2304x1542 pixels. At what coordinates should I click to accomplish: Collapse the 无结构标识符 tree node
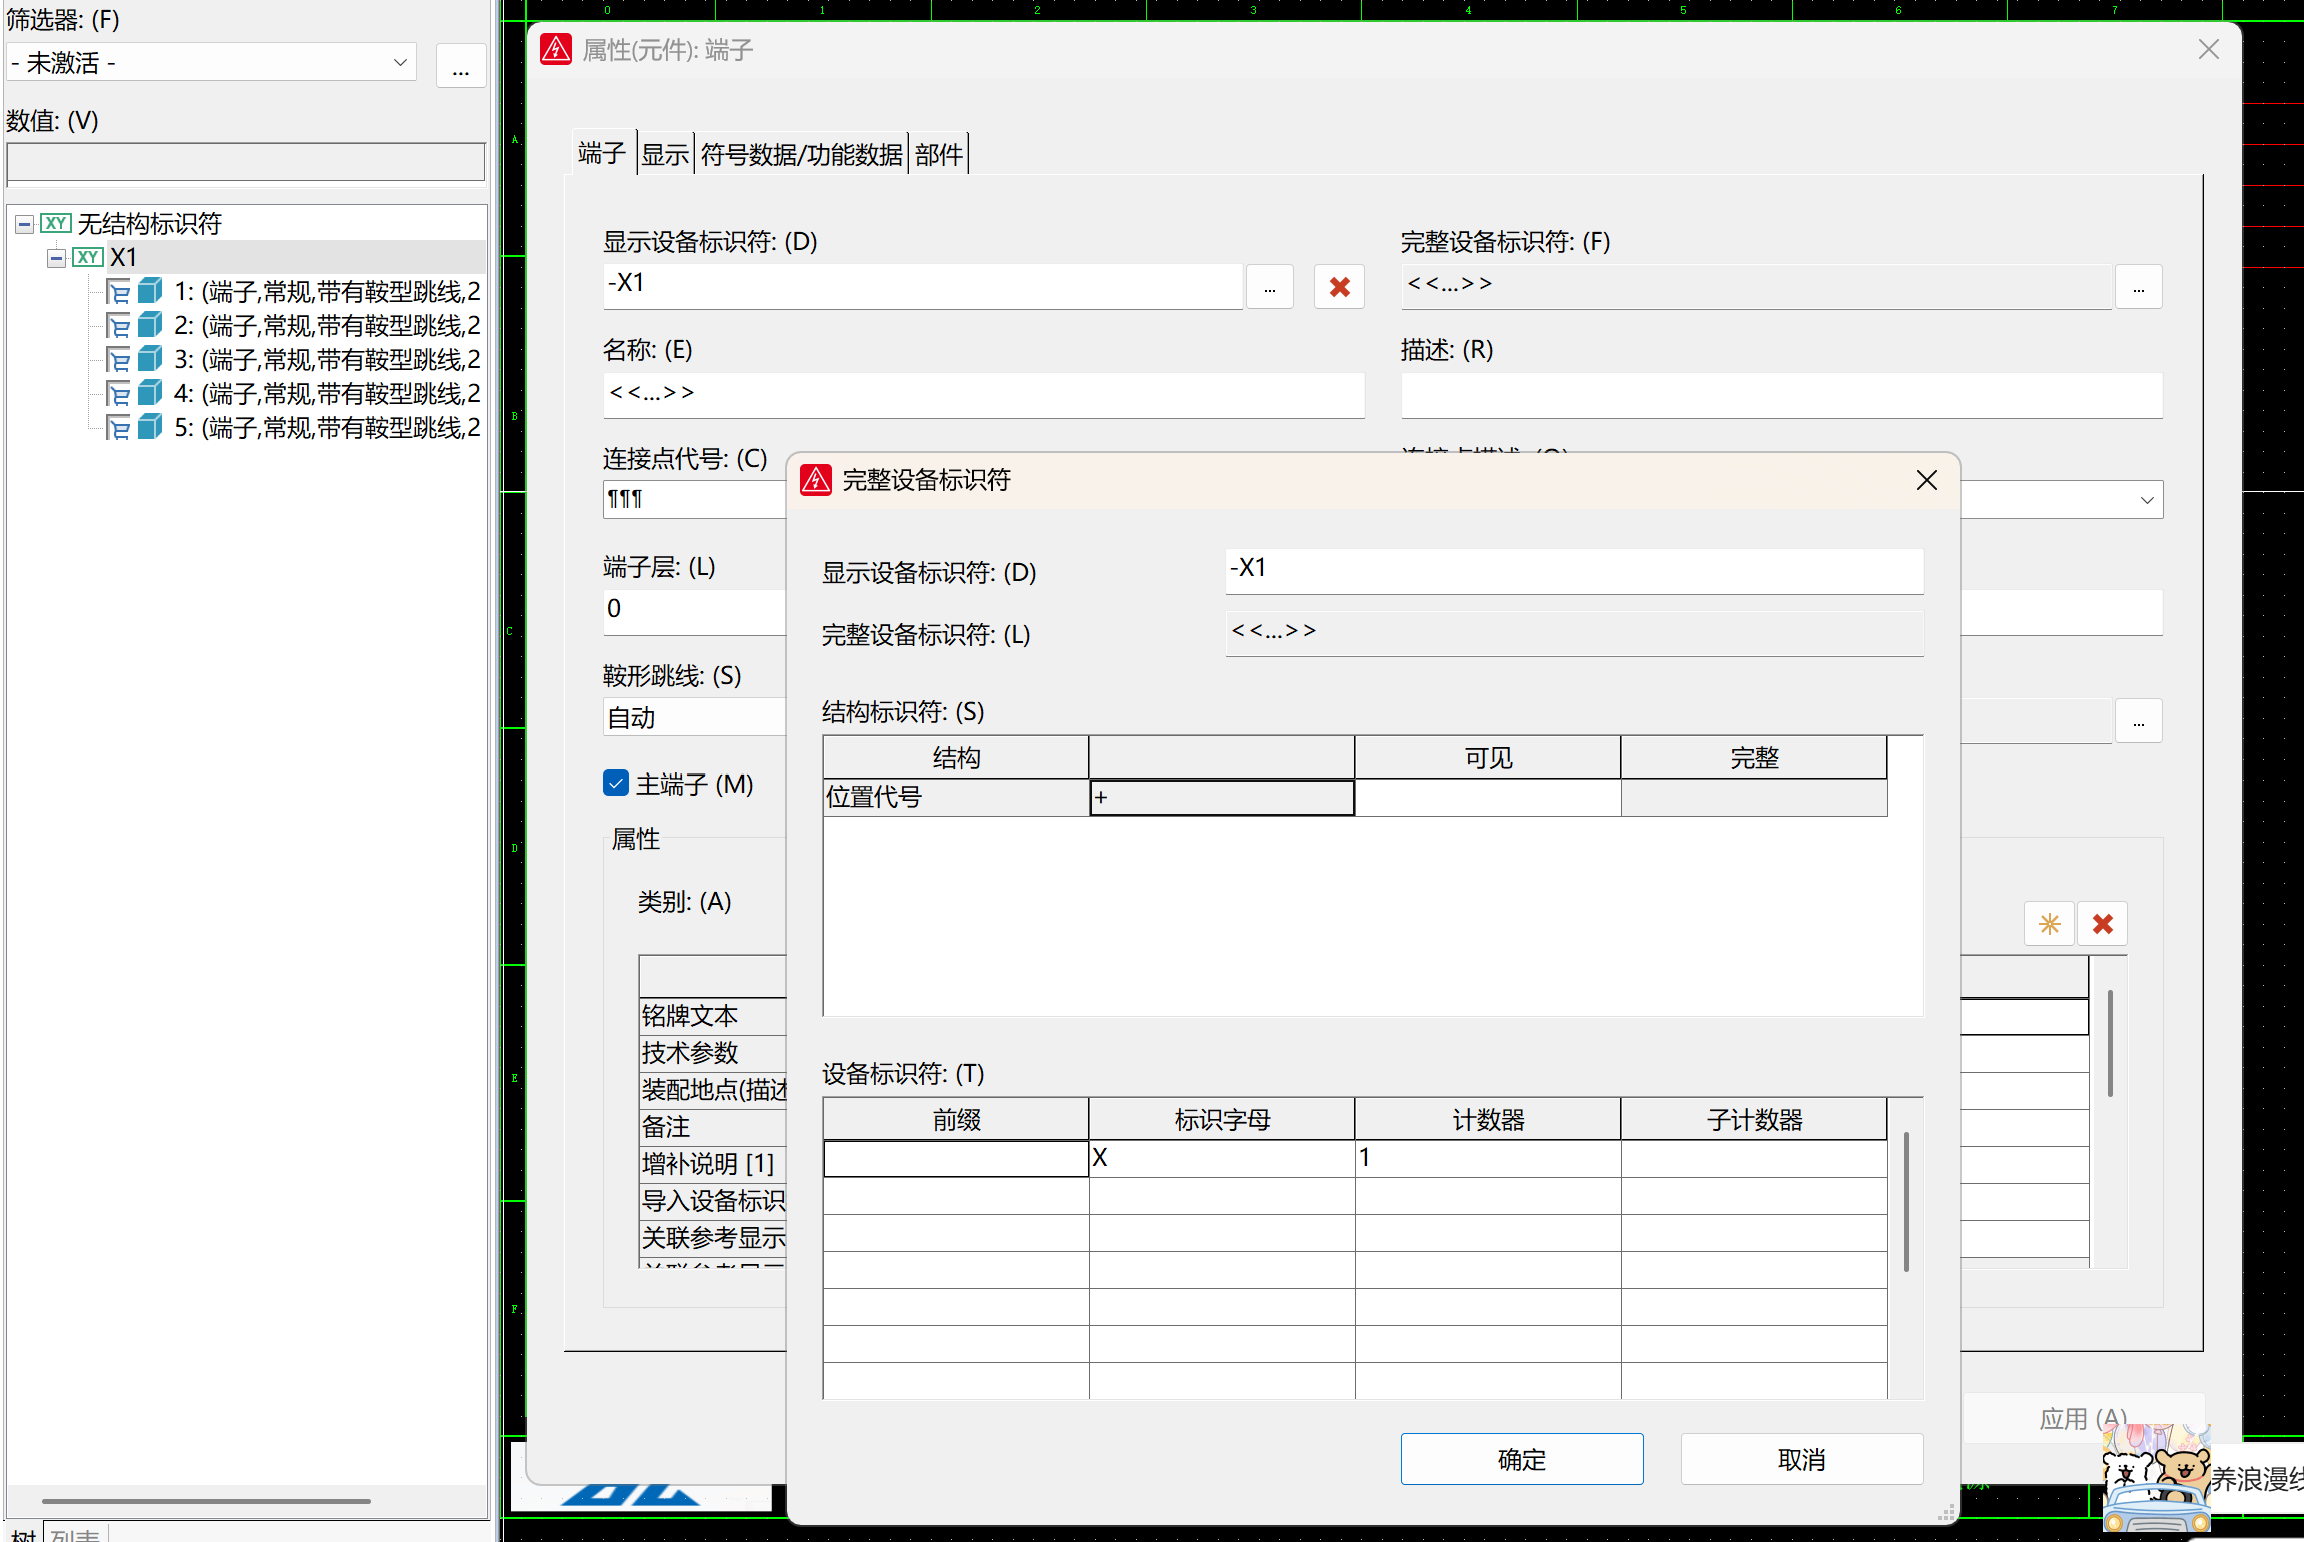point(24,224)
